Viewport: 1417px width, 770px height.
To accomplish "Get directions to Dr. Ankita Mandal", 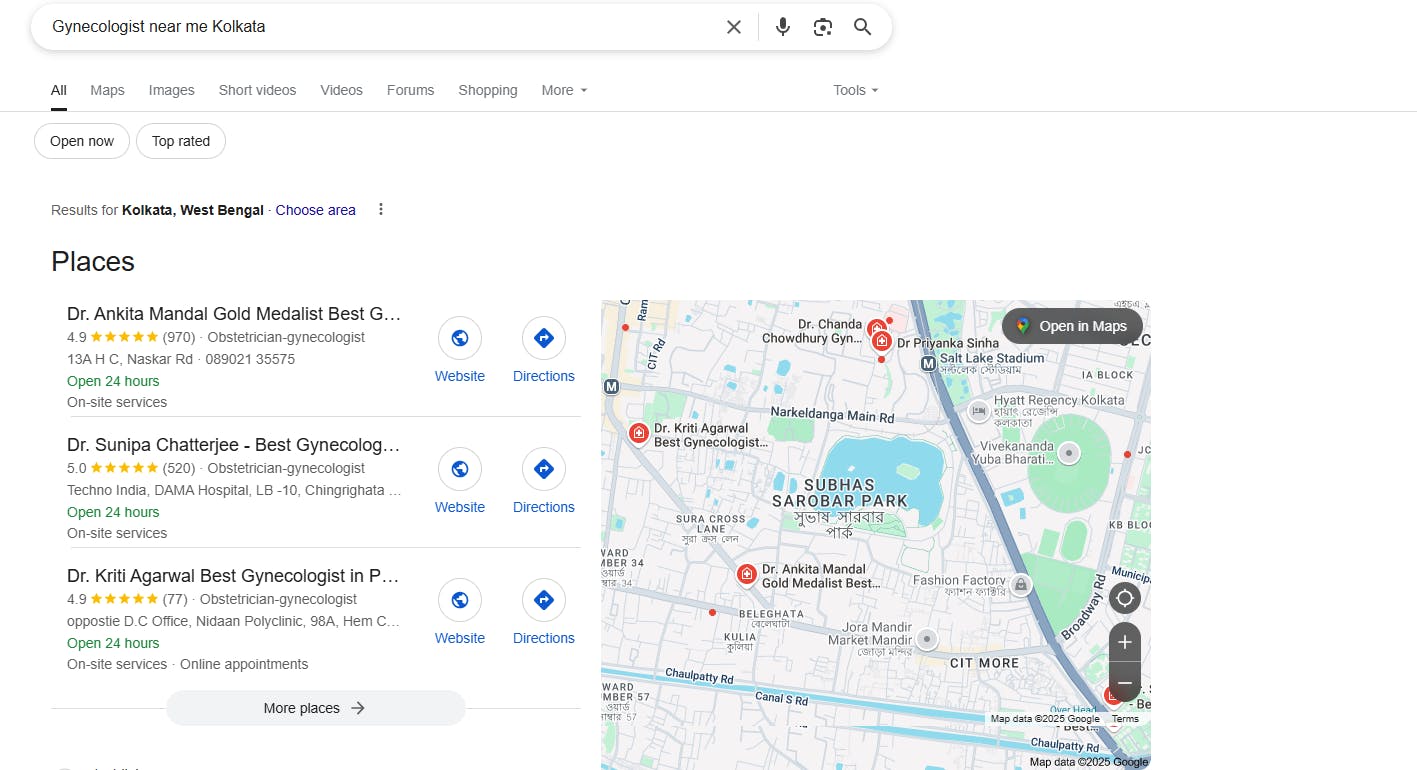I will pyautogui.click(x=544, y=338).
